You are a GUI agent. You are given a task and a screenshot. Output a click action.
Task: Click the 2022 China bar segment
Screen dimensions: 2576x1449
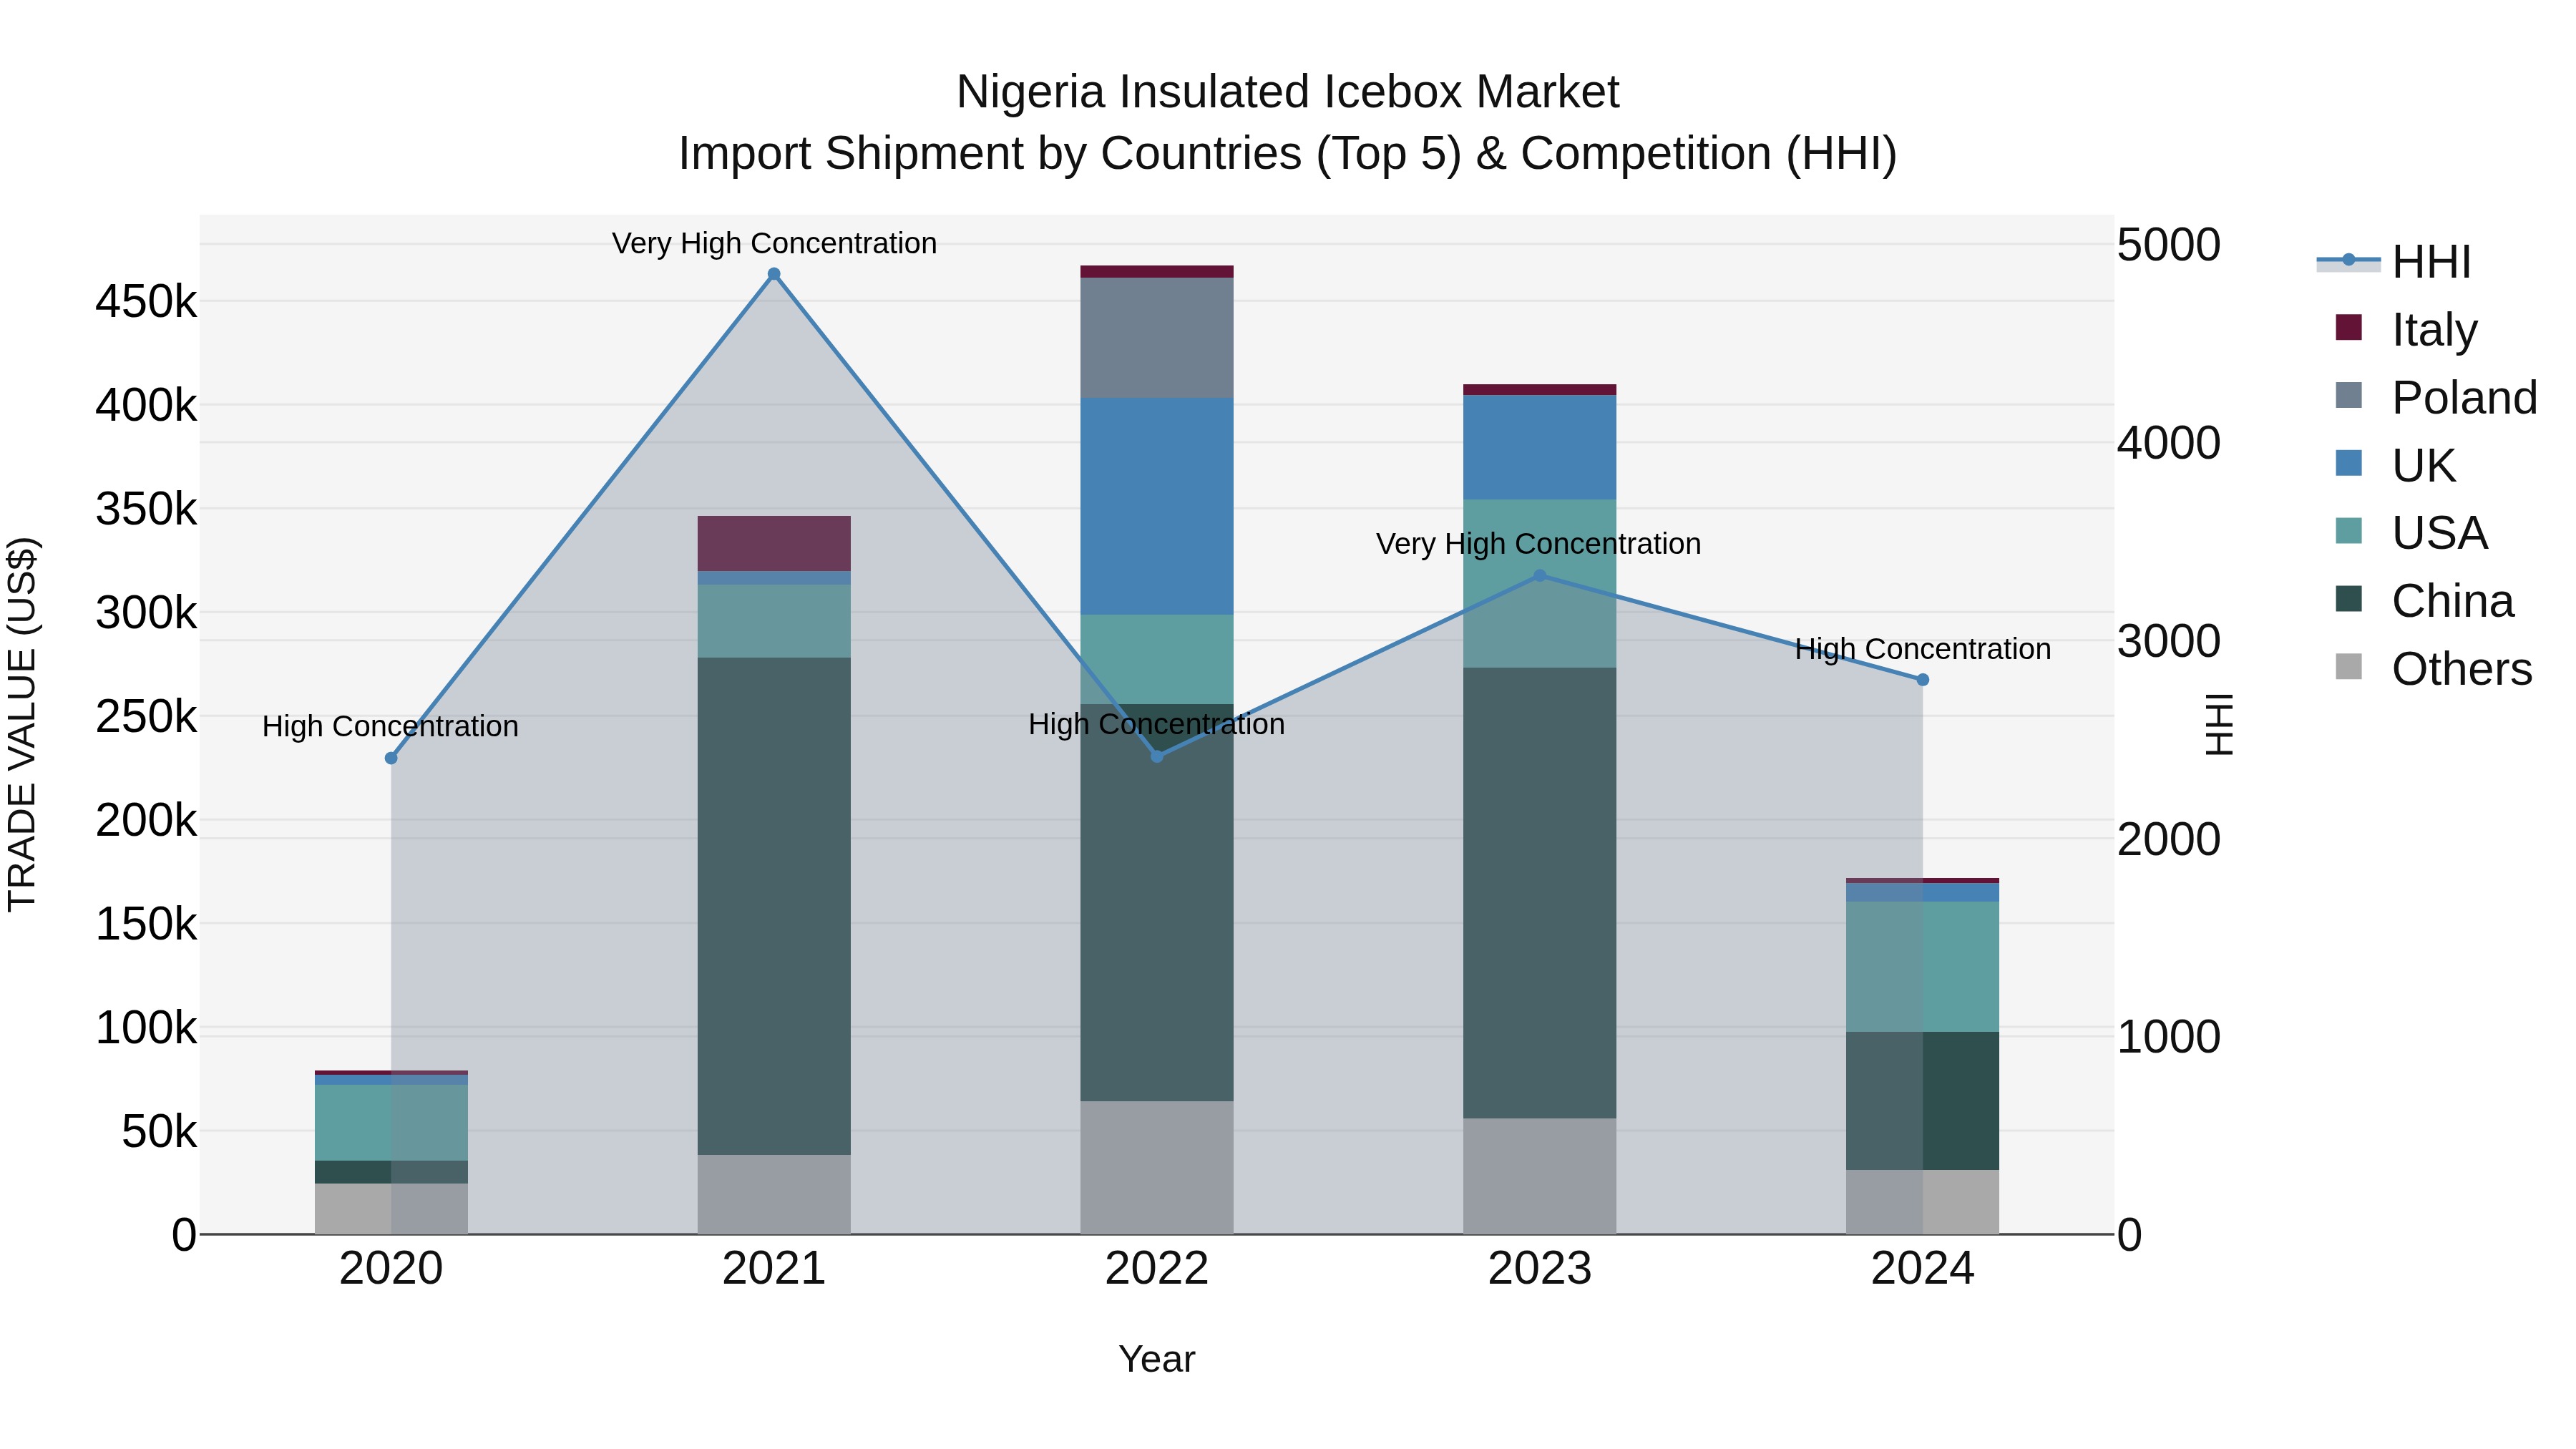[x=1157, y=903]
